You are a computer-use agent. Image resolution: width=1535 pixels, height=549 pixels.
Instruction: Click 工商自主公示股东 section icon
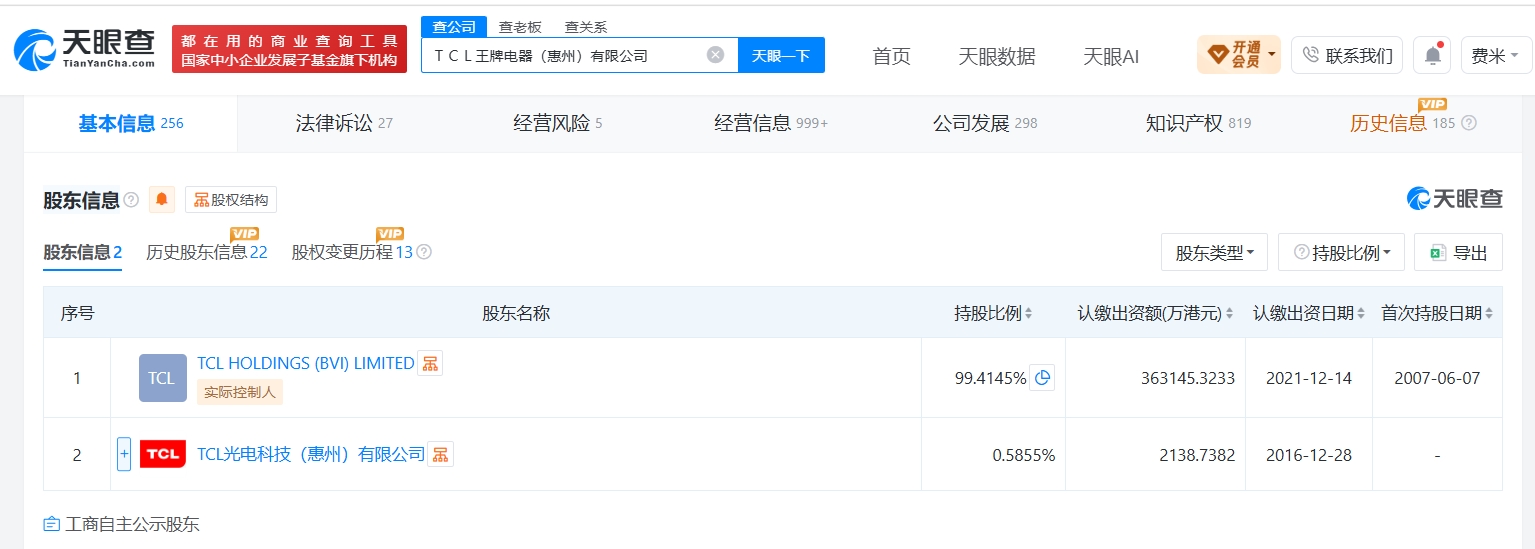point(52,524)
